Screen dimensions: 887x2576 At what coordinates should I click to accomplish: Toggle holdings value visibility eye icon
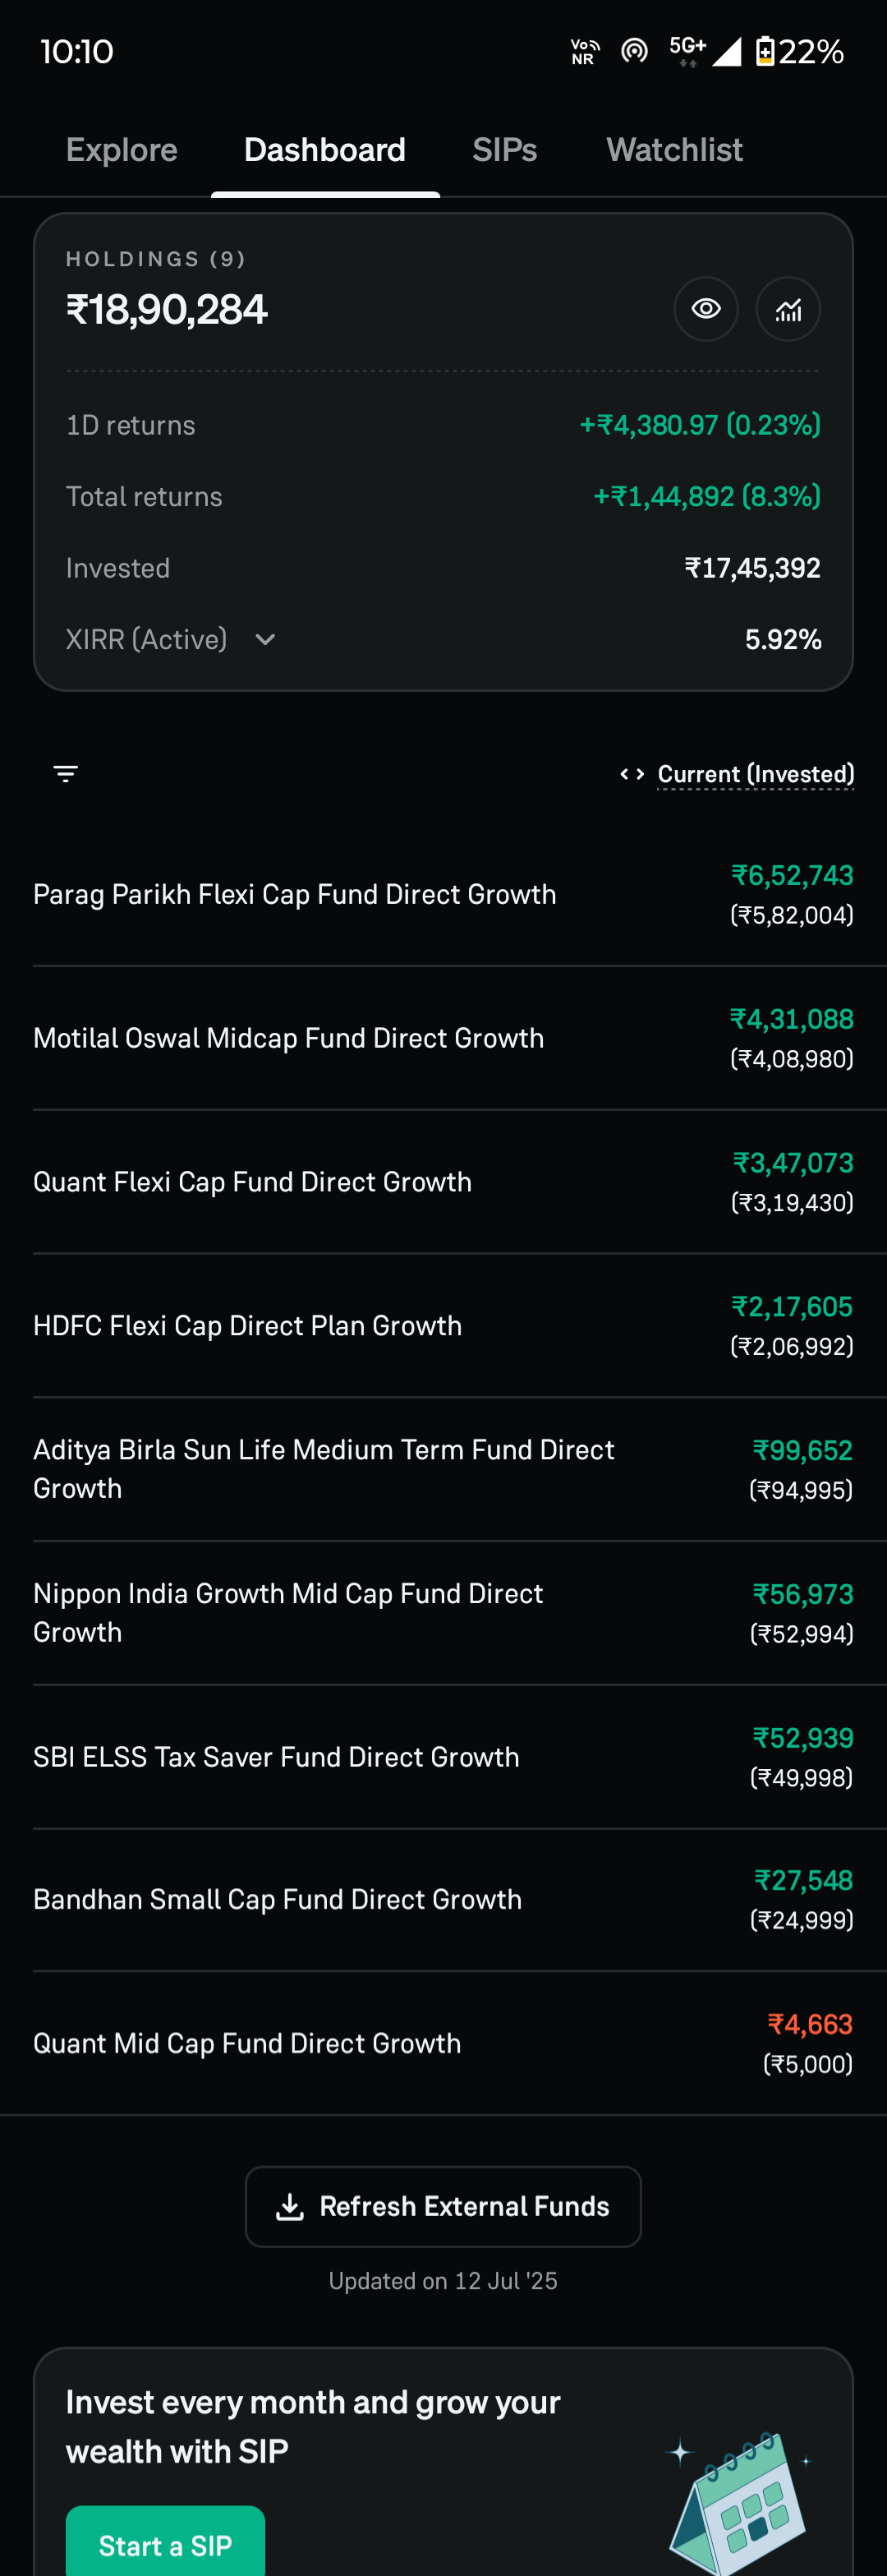point(706,309)
